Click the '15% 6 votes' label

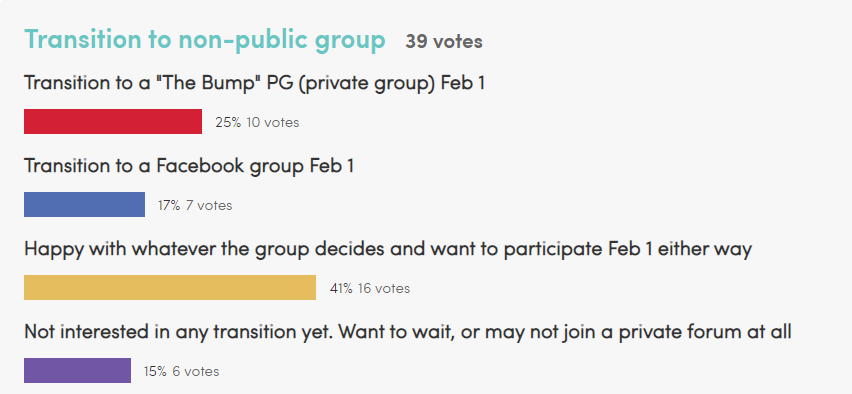tap(181, 372)
